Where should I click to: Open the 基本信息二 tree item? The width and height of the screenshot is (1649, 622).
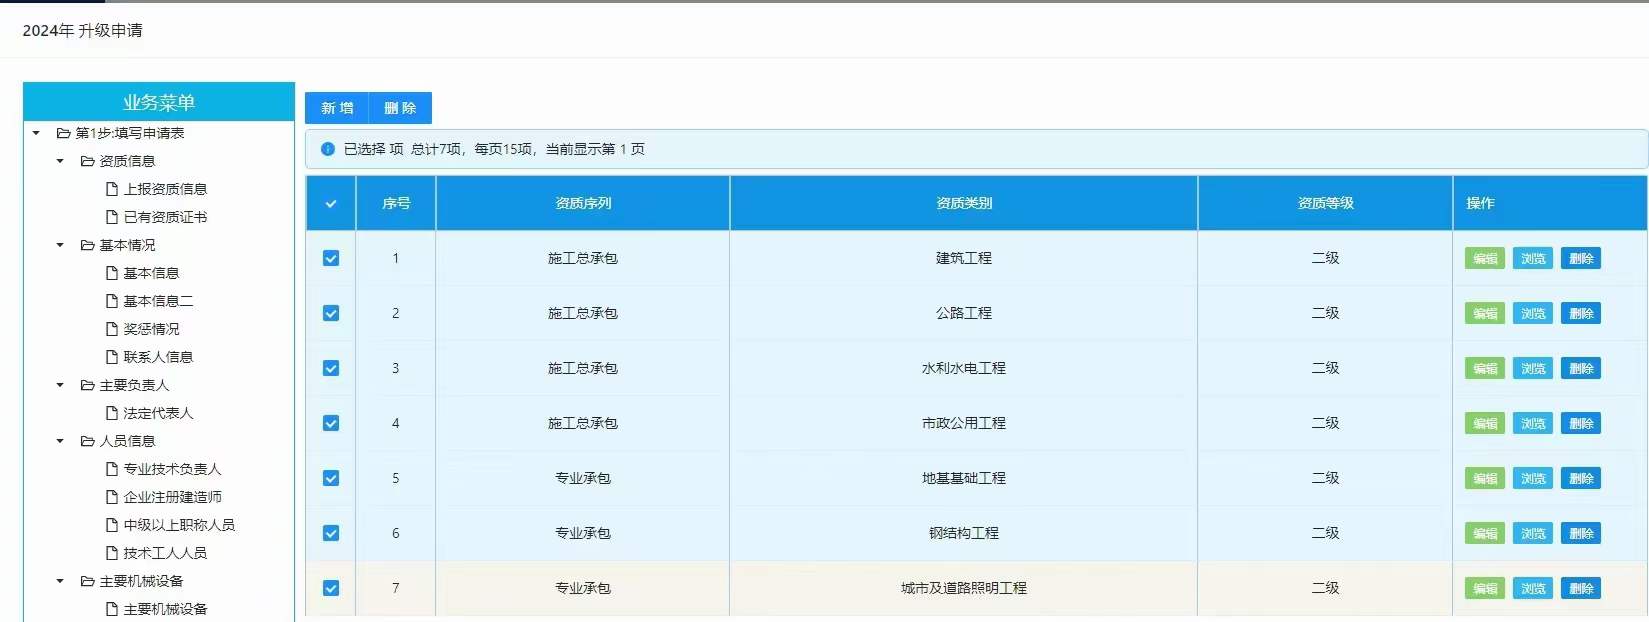(149, 301)
